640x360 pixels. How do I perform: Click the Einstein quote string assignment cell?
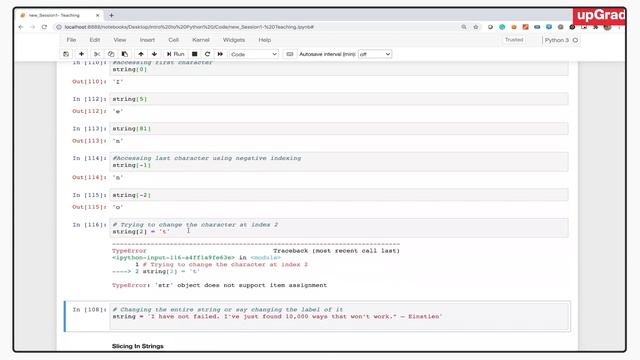tap(339, 316)
